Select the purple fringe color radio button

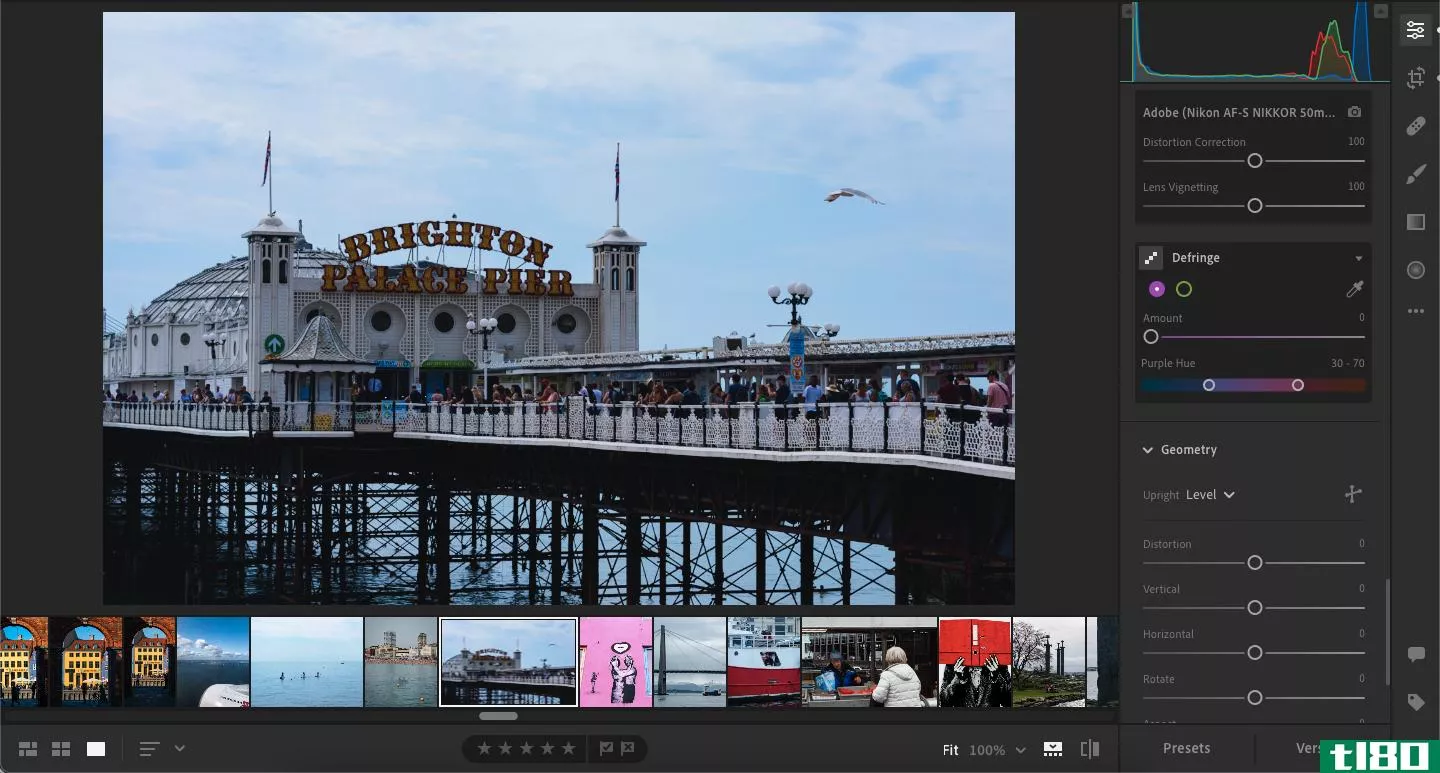coord(1157,289)
